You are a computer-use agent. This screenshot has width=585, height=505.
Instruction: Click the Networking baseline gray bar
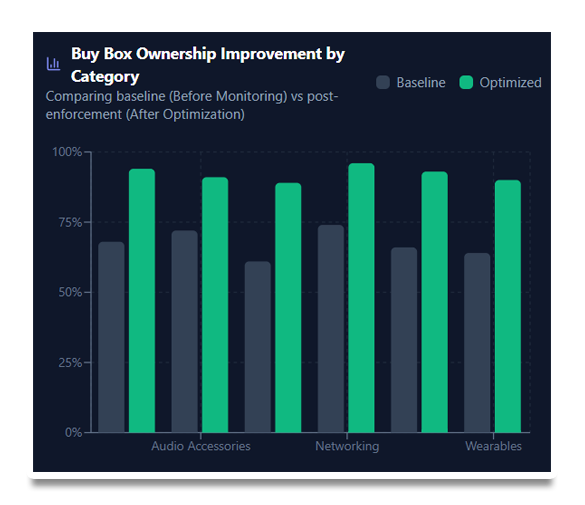331,329
